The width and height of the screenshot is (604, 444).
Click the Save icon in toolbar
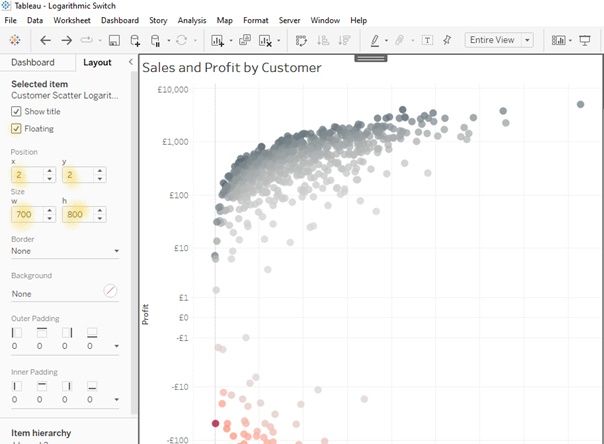coord(113,41)
